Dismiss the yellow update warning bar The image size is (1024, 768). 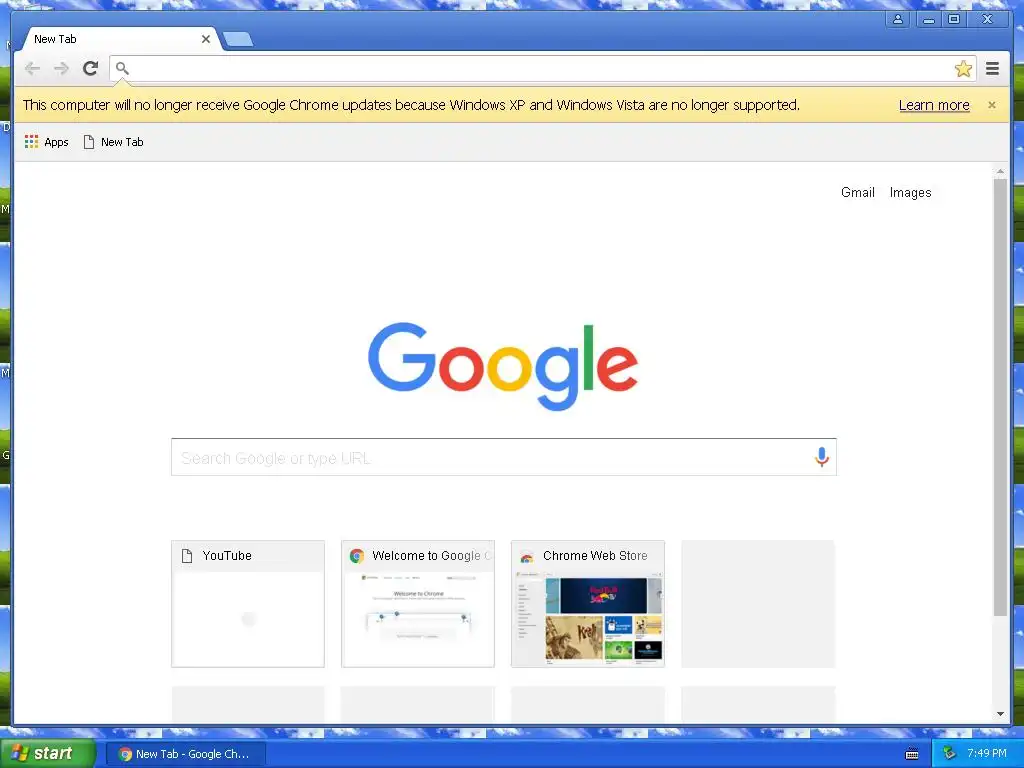[991, 104]
